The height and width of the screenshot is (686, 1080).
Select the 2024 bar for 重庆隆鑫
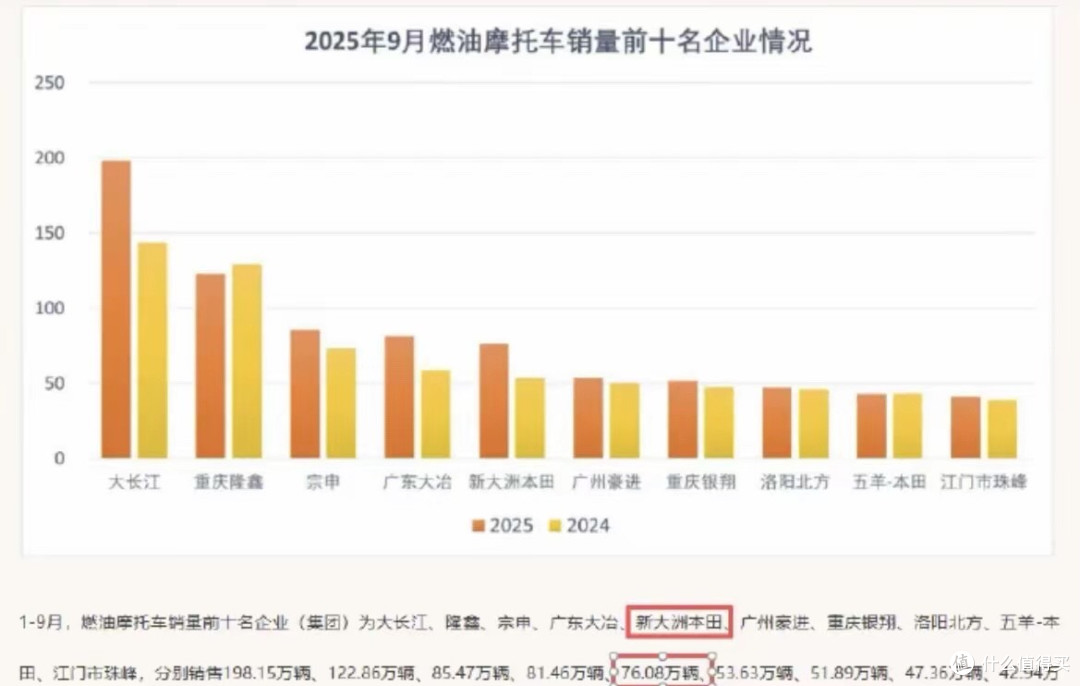[247, 361]
